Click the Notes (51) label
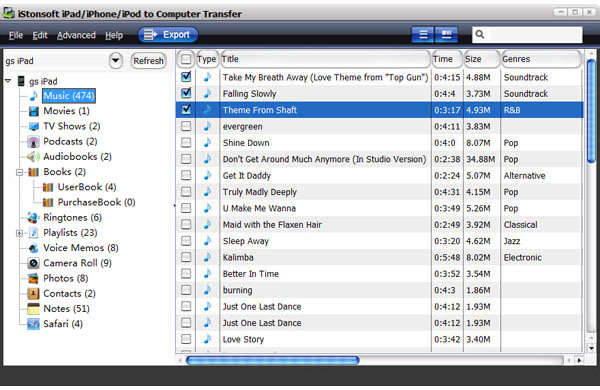This screenshot has height=390, width=600. tap(66, 309)
